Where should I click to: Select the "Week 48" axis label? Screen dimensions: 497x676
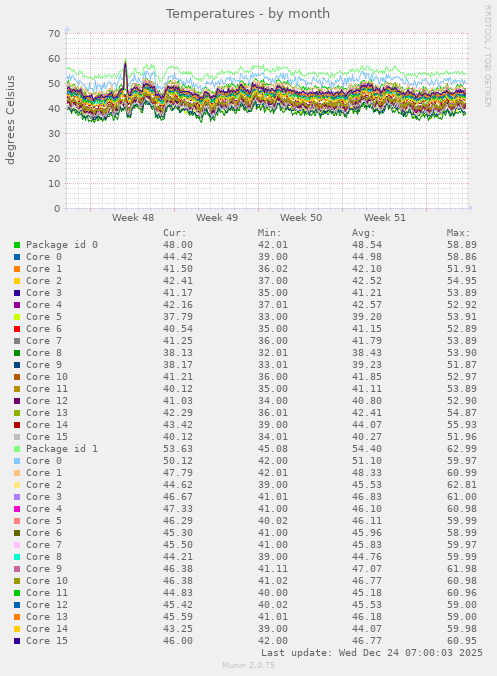click(x=133, y=218)
